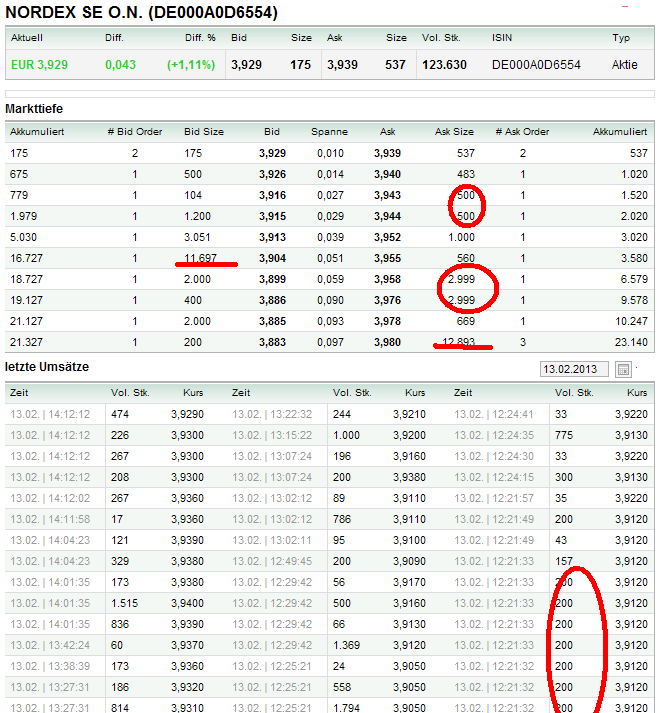Image resolution: width=661 pixels, height=713 pixels.
Task: Click the # Bid Order column header
Action: click(x=135, y=132)
